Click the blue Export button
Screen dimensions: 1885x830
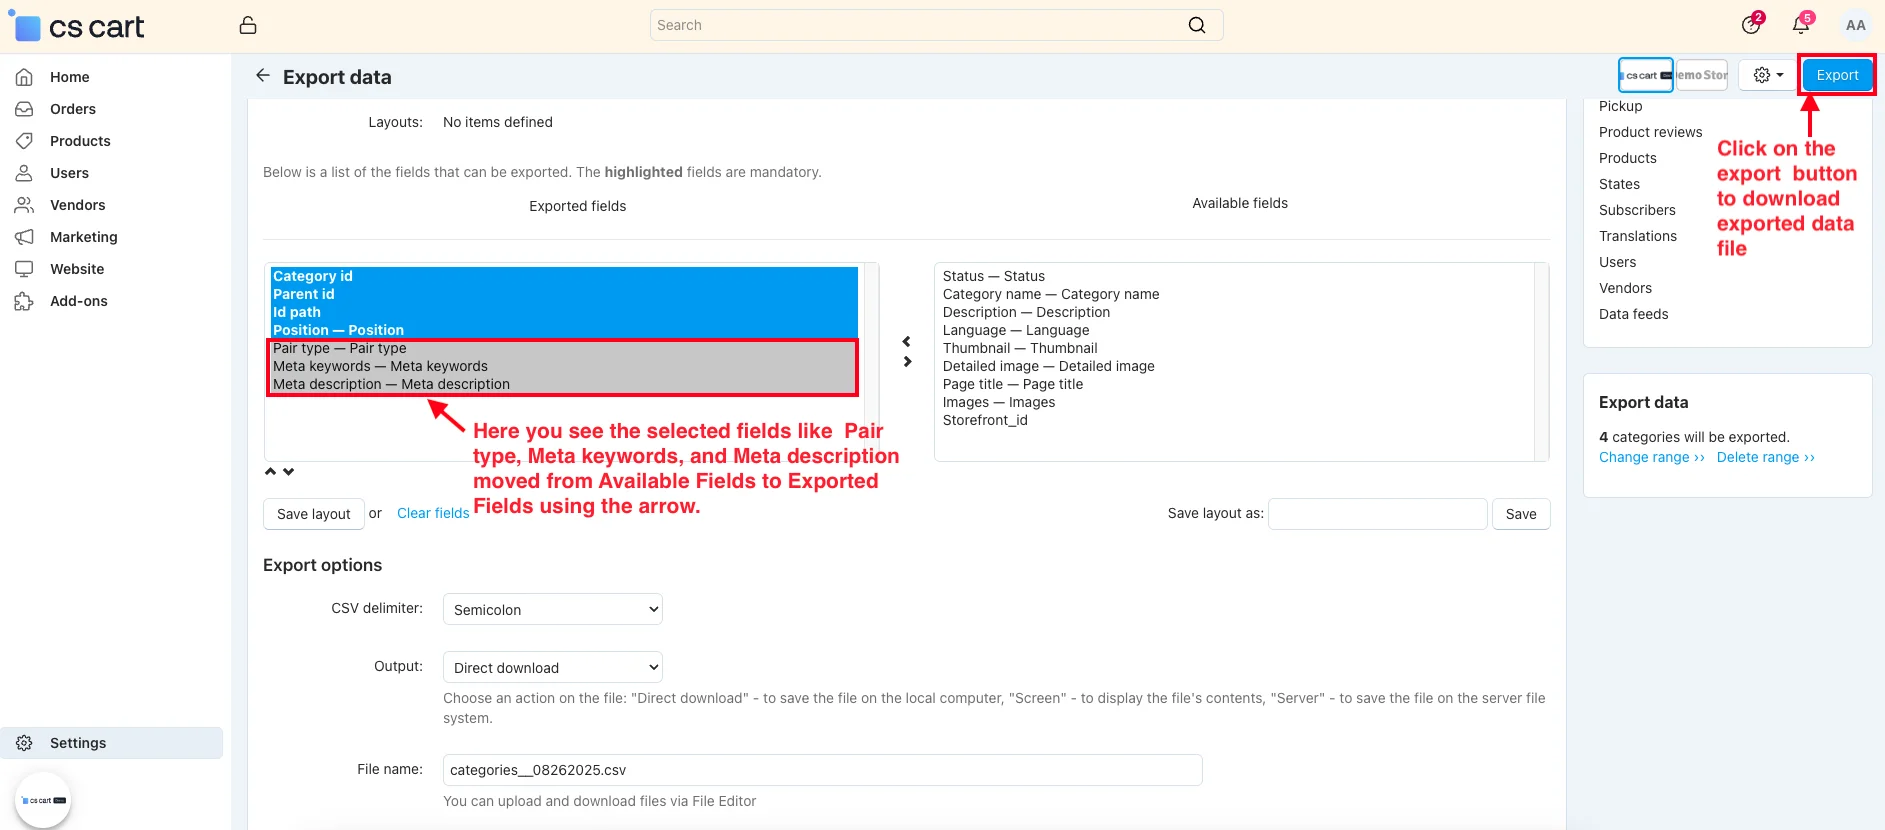click(1837, 75)
